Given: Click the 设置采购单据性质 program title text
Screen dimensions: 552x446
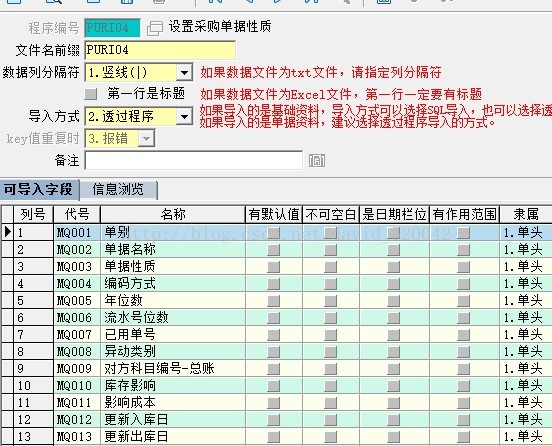Looking at the screenshot, I should pyautogui.click(x=220, y=27).
